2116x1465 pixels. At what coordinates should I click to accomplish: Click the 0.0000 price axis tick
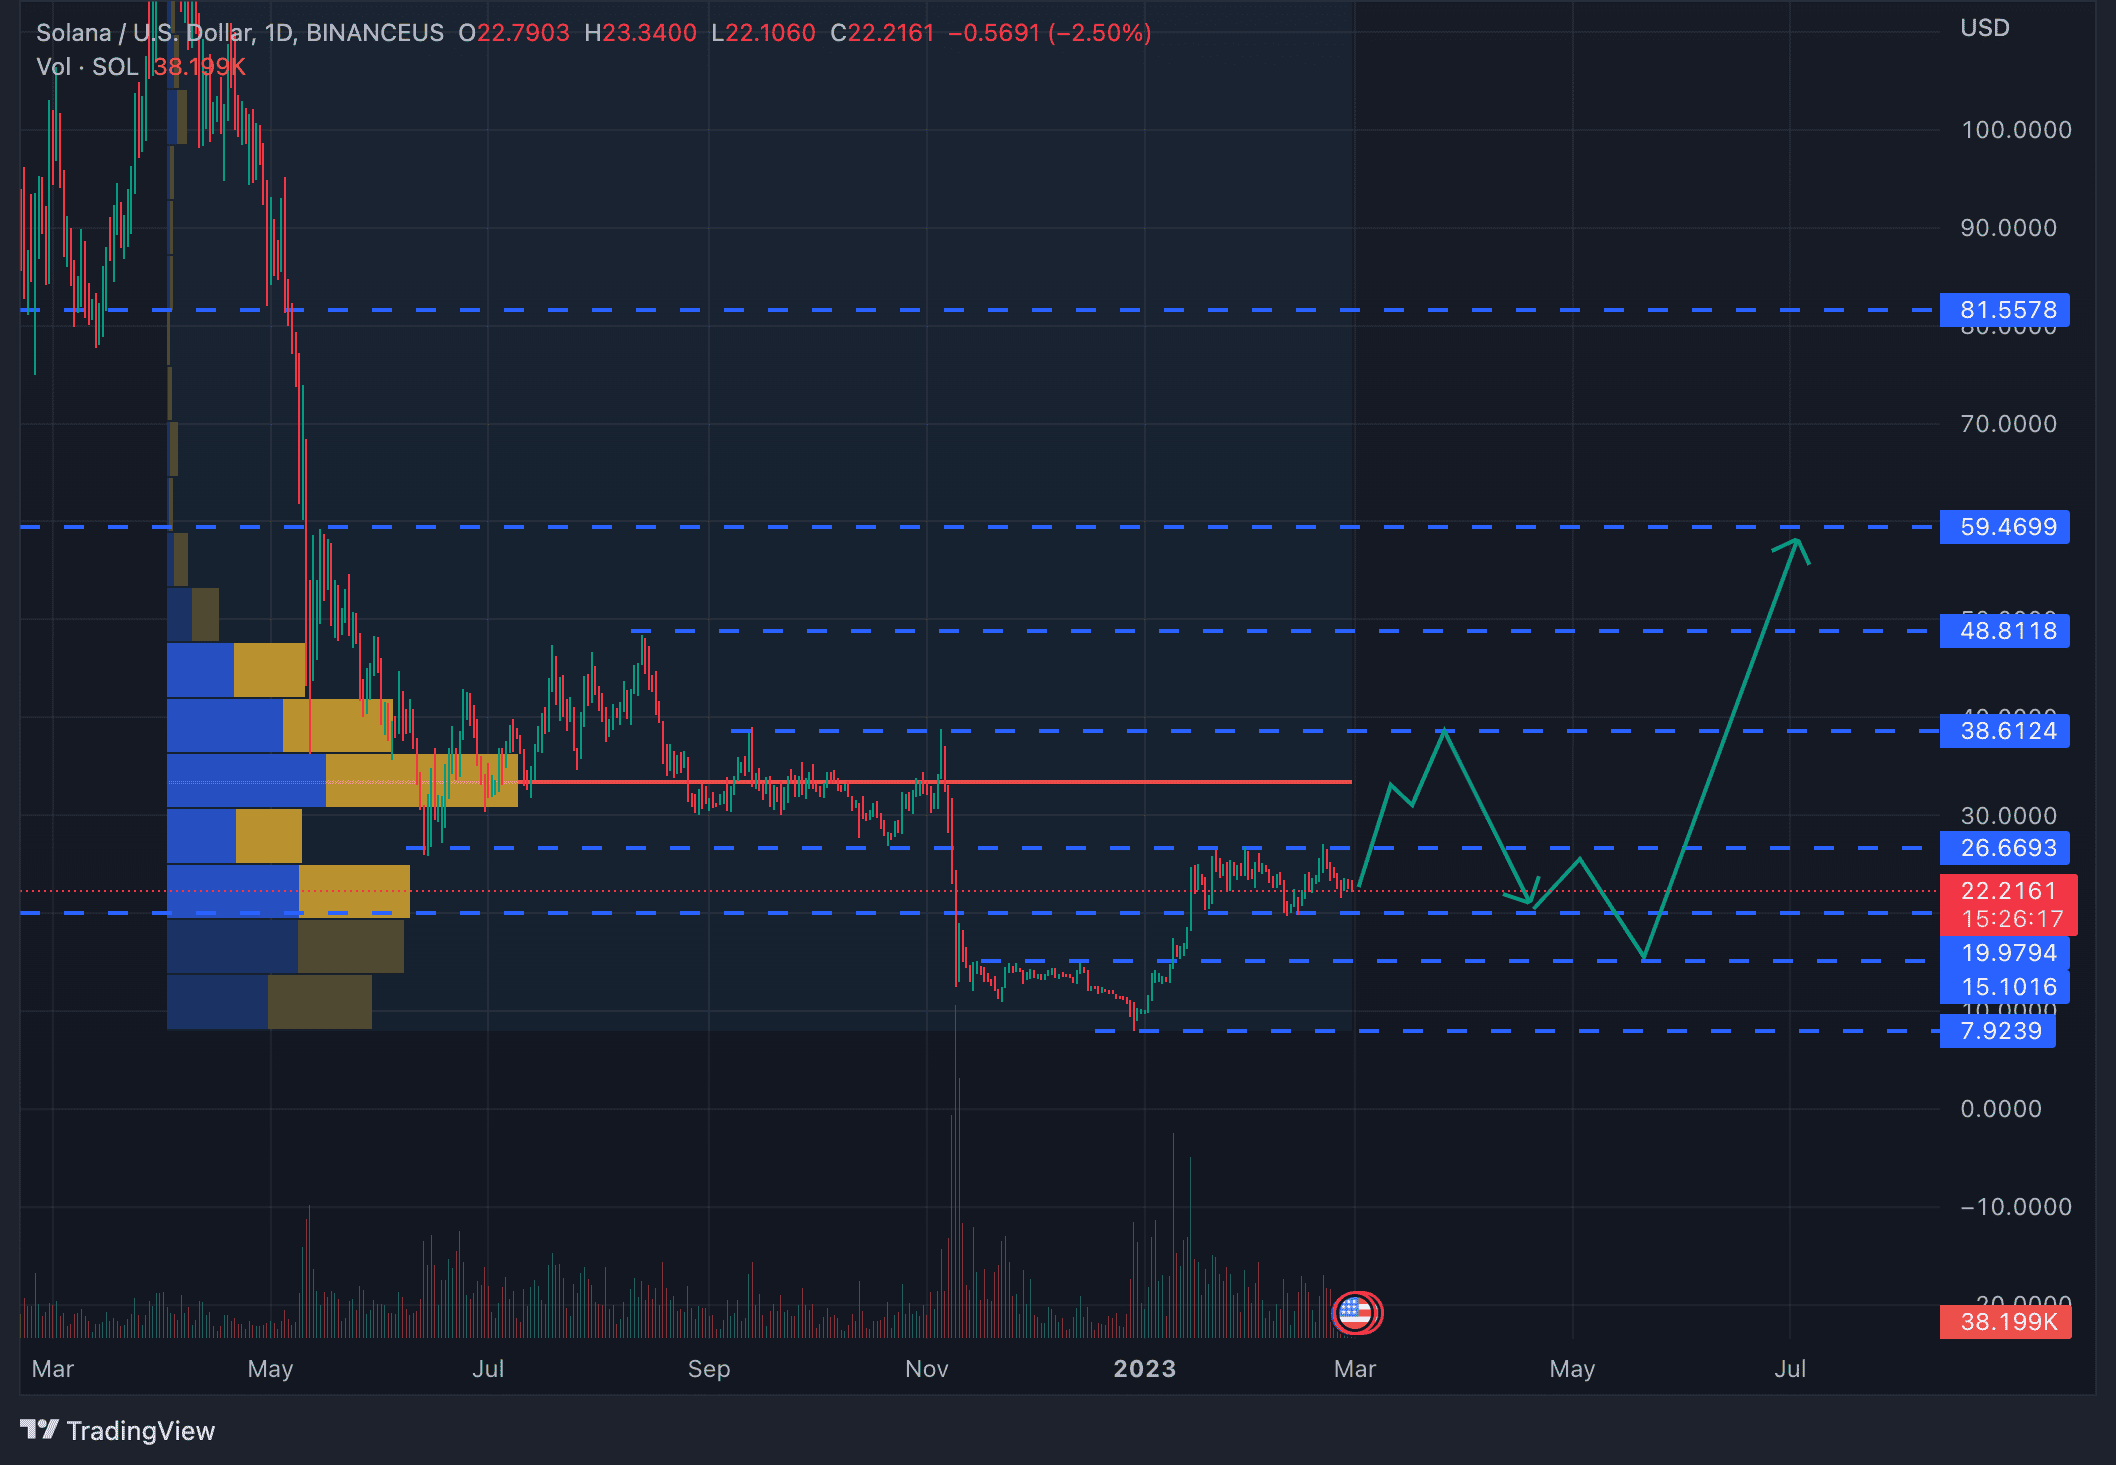coord(2001,1109)
